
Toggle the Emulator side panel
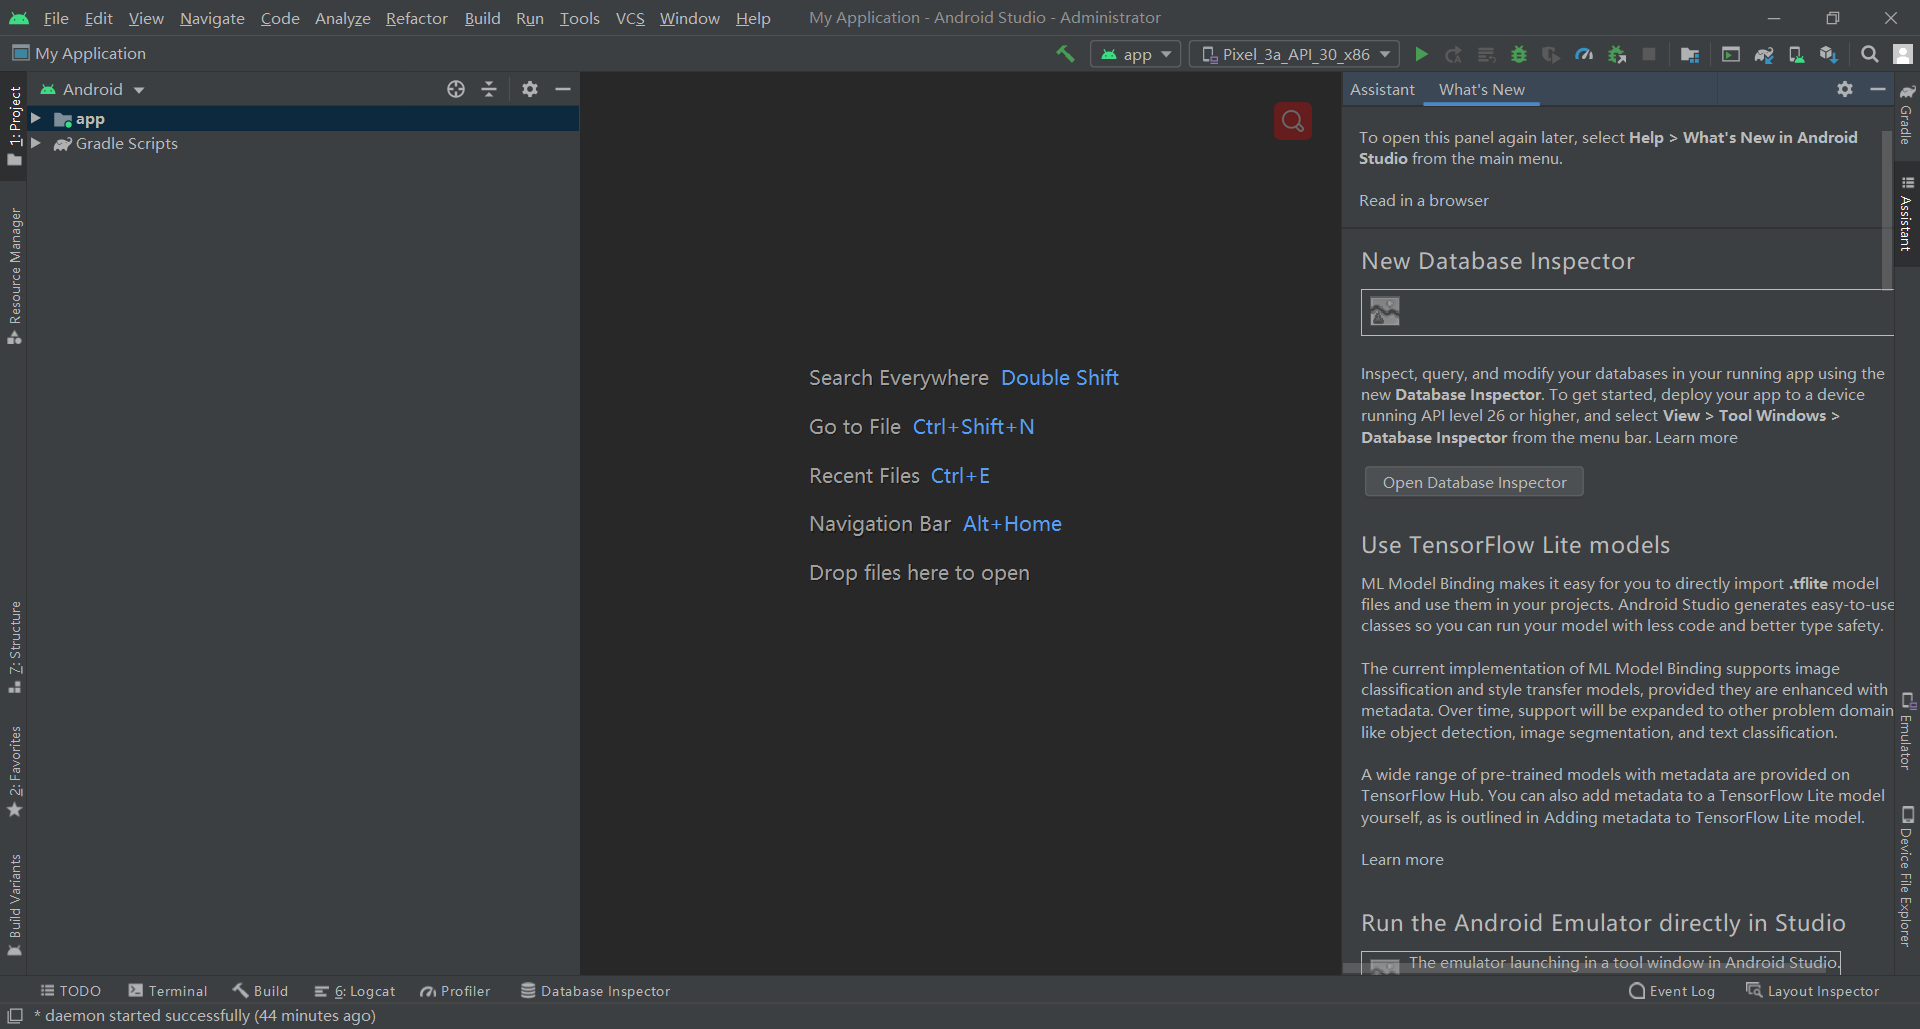(1907, 731)
